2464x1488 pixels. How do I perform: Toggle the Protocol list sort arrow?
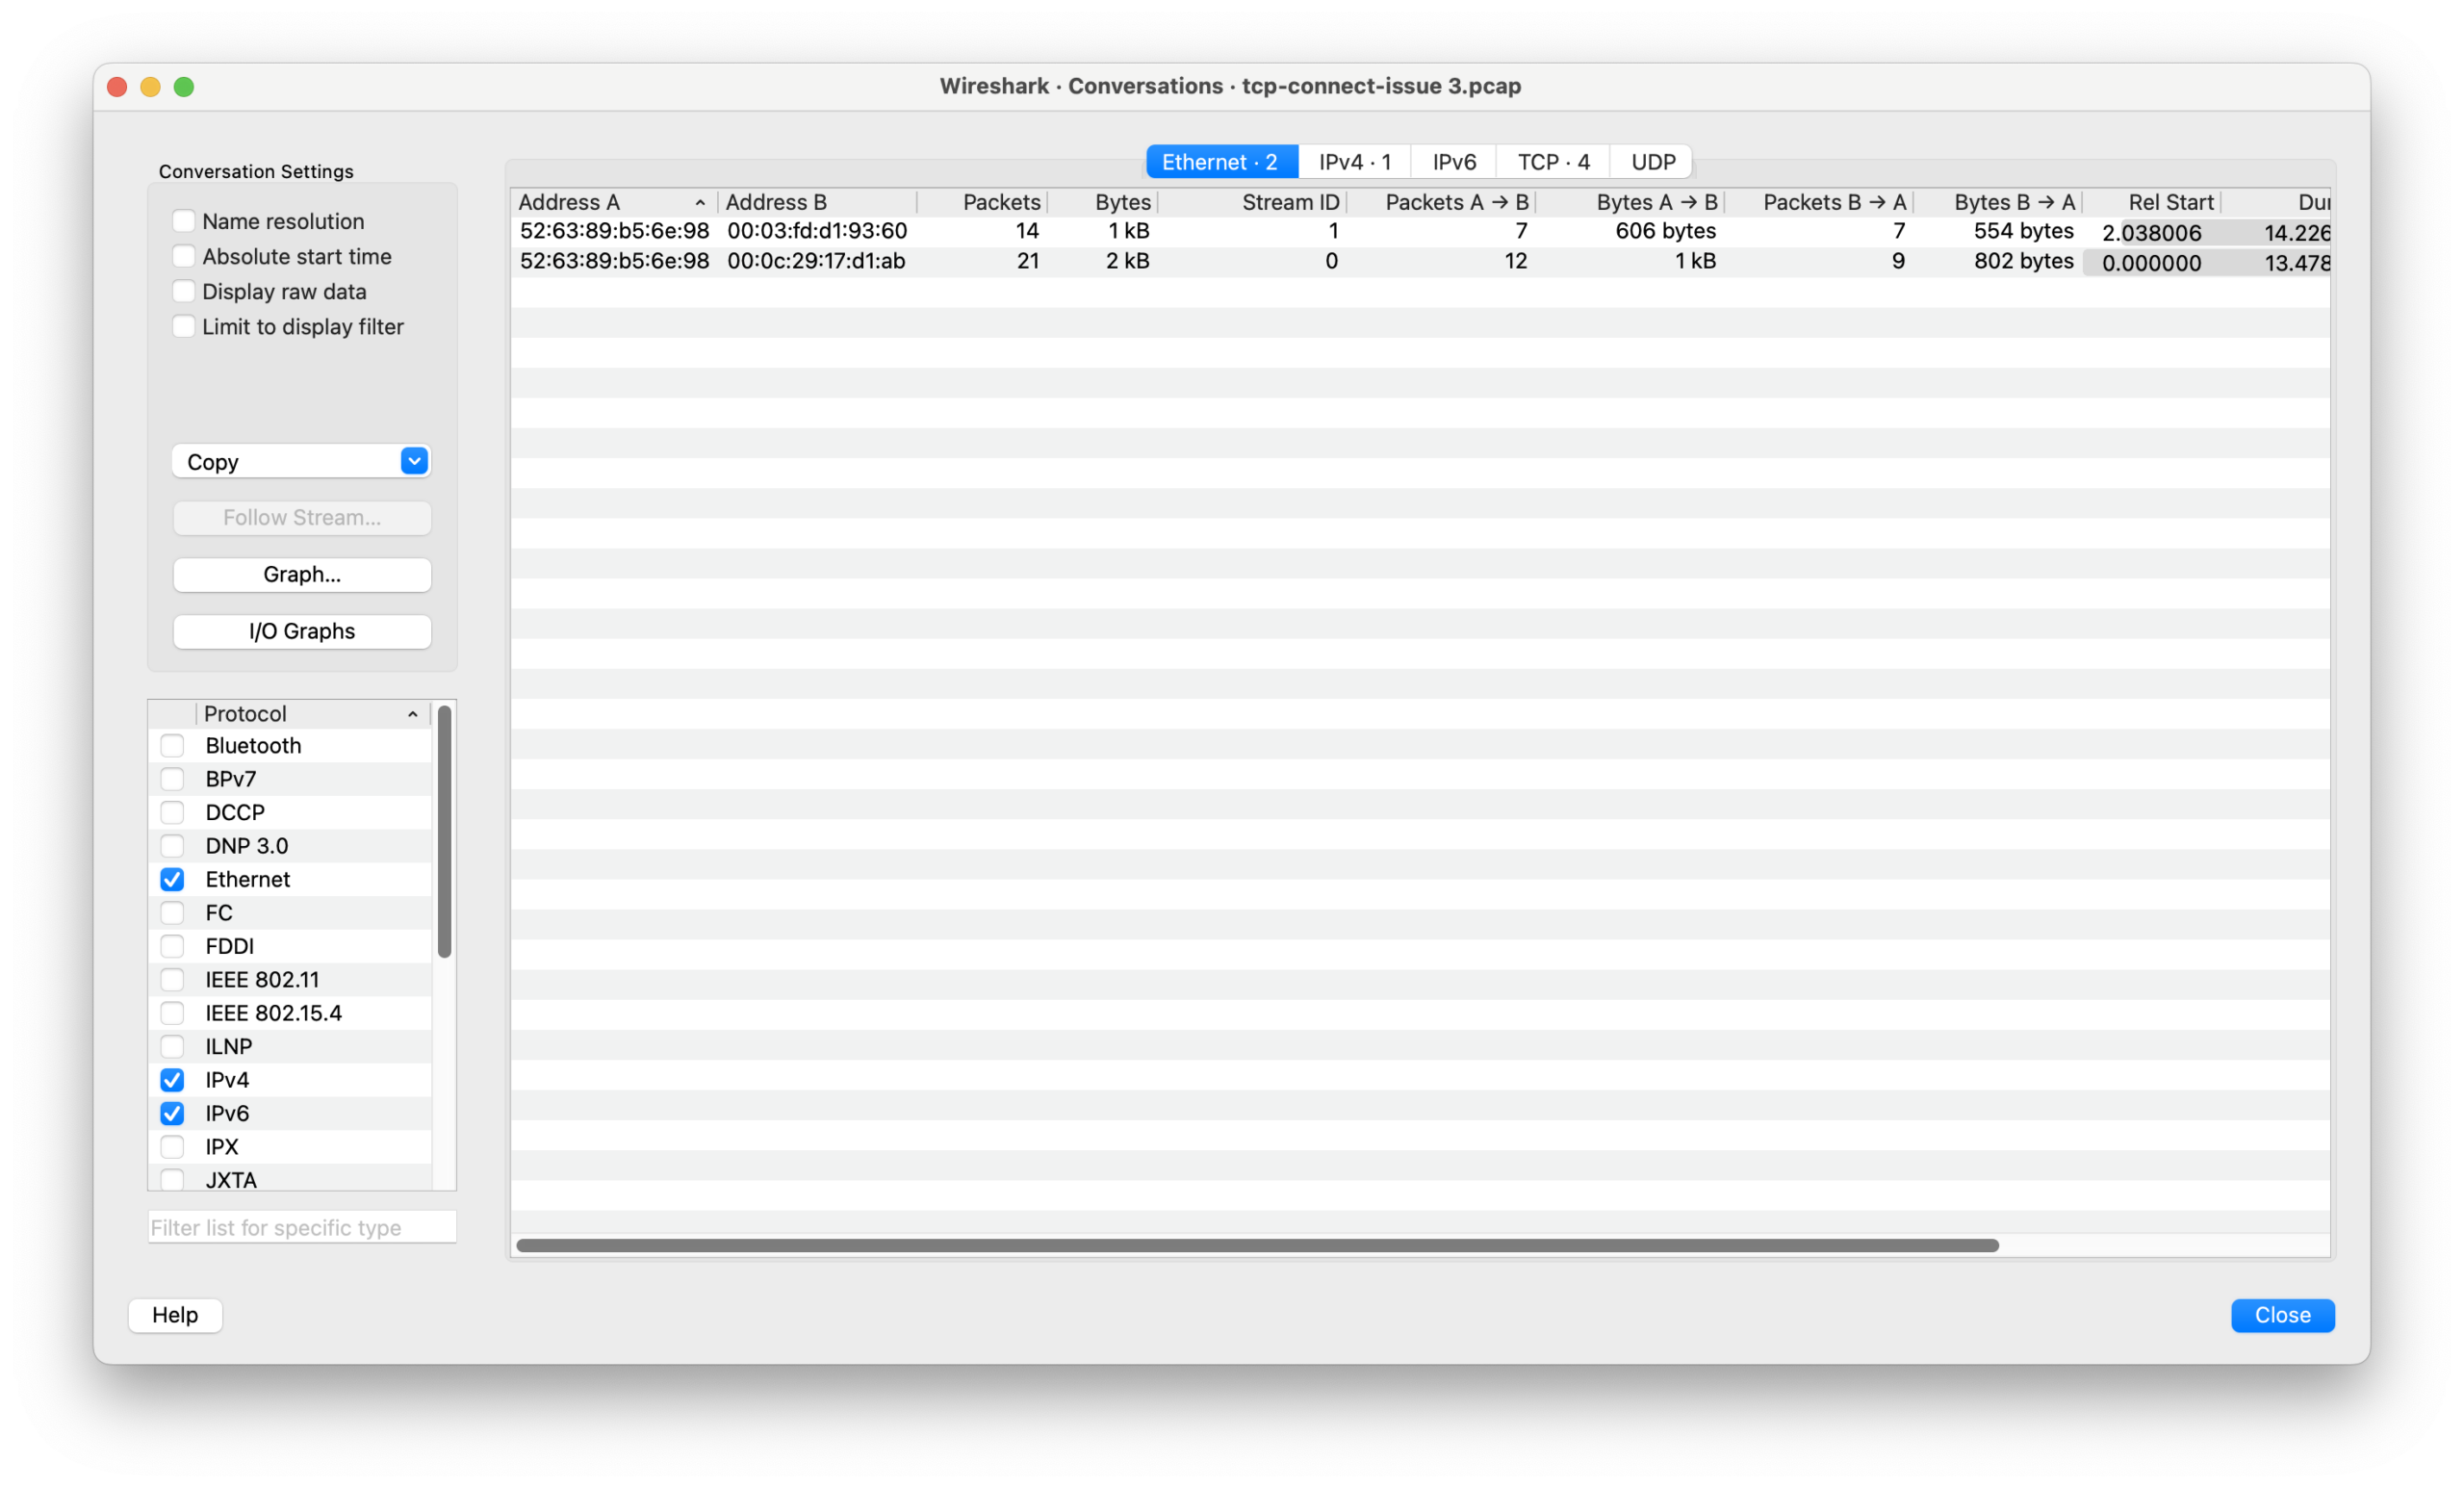412,714
